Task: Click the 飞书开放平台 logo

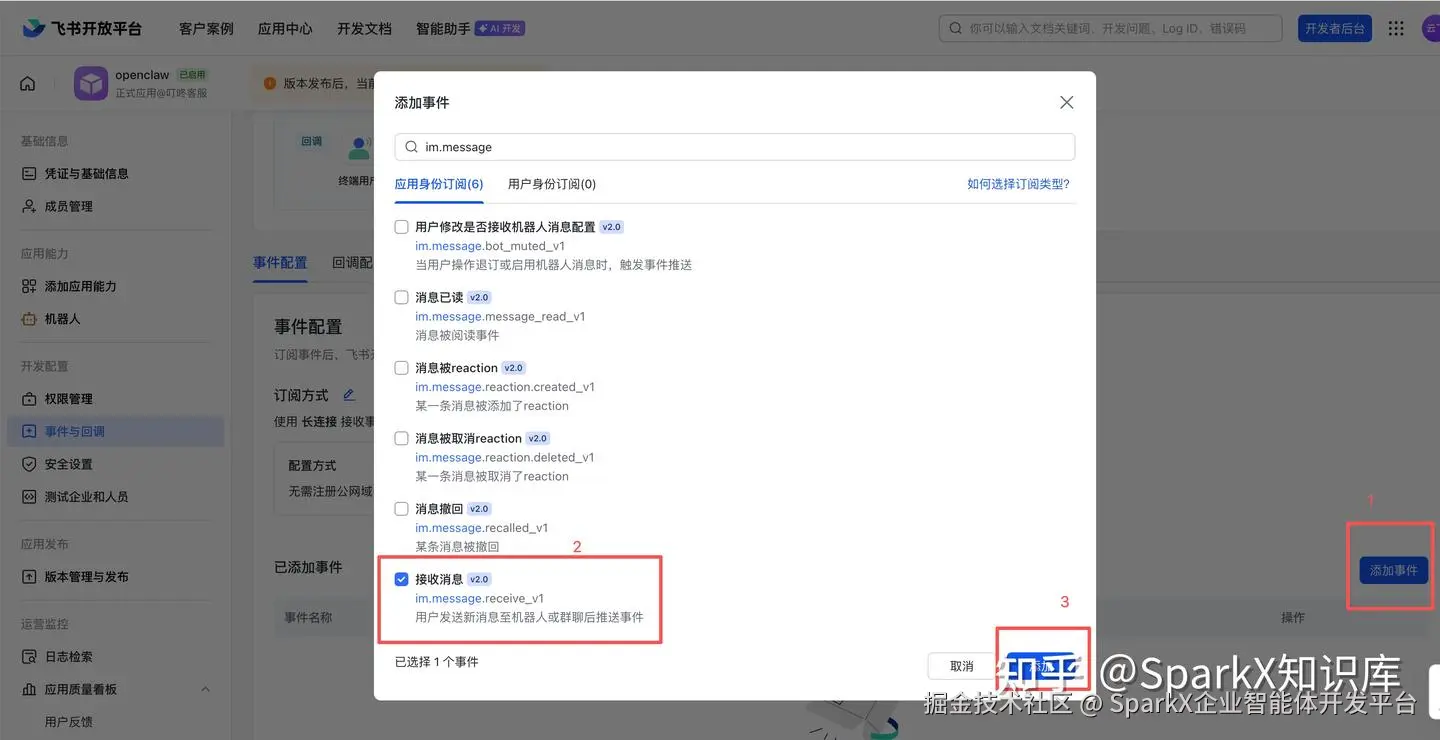Action: (82, 28)
